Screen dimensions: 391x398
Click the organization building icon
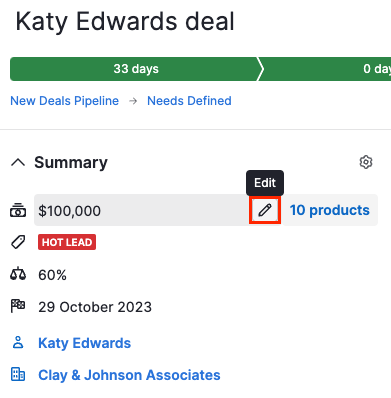pos(18,374)
